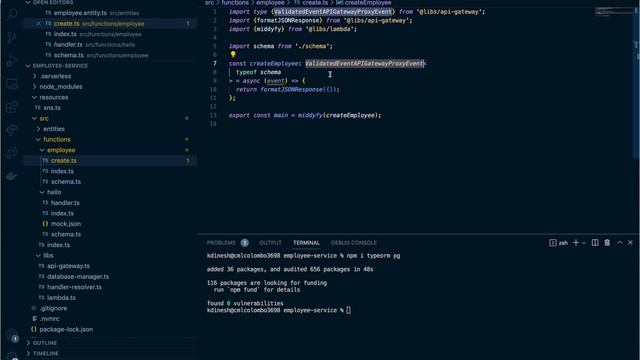This screenshot has height=360, width=640.
Task: Kill terminal with the trash icon
Action: [x=607, y=242]
